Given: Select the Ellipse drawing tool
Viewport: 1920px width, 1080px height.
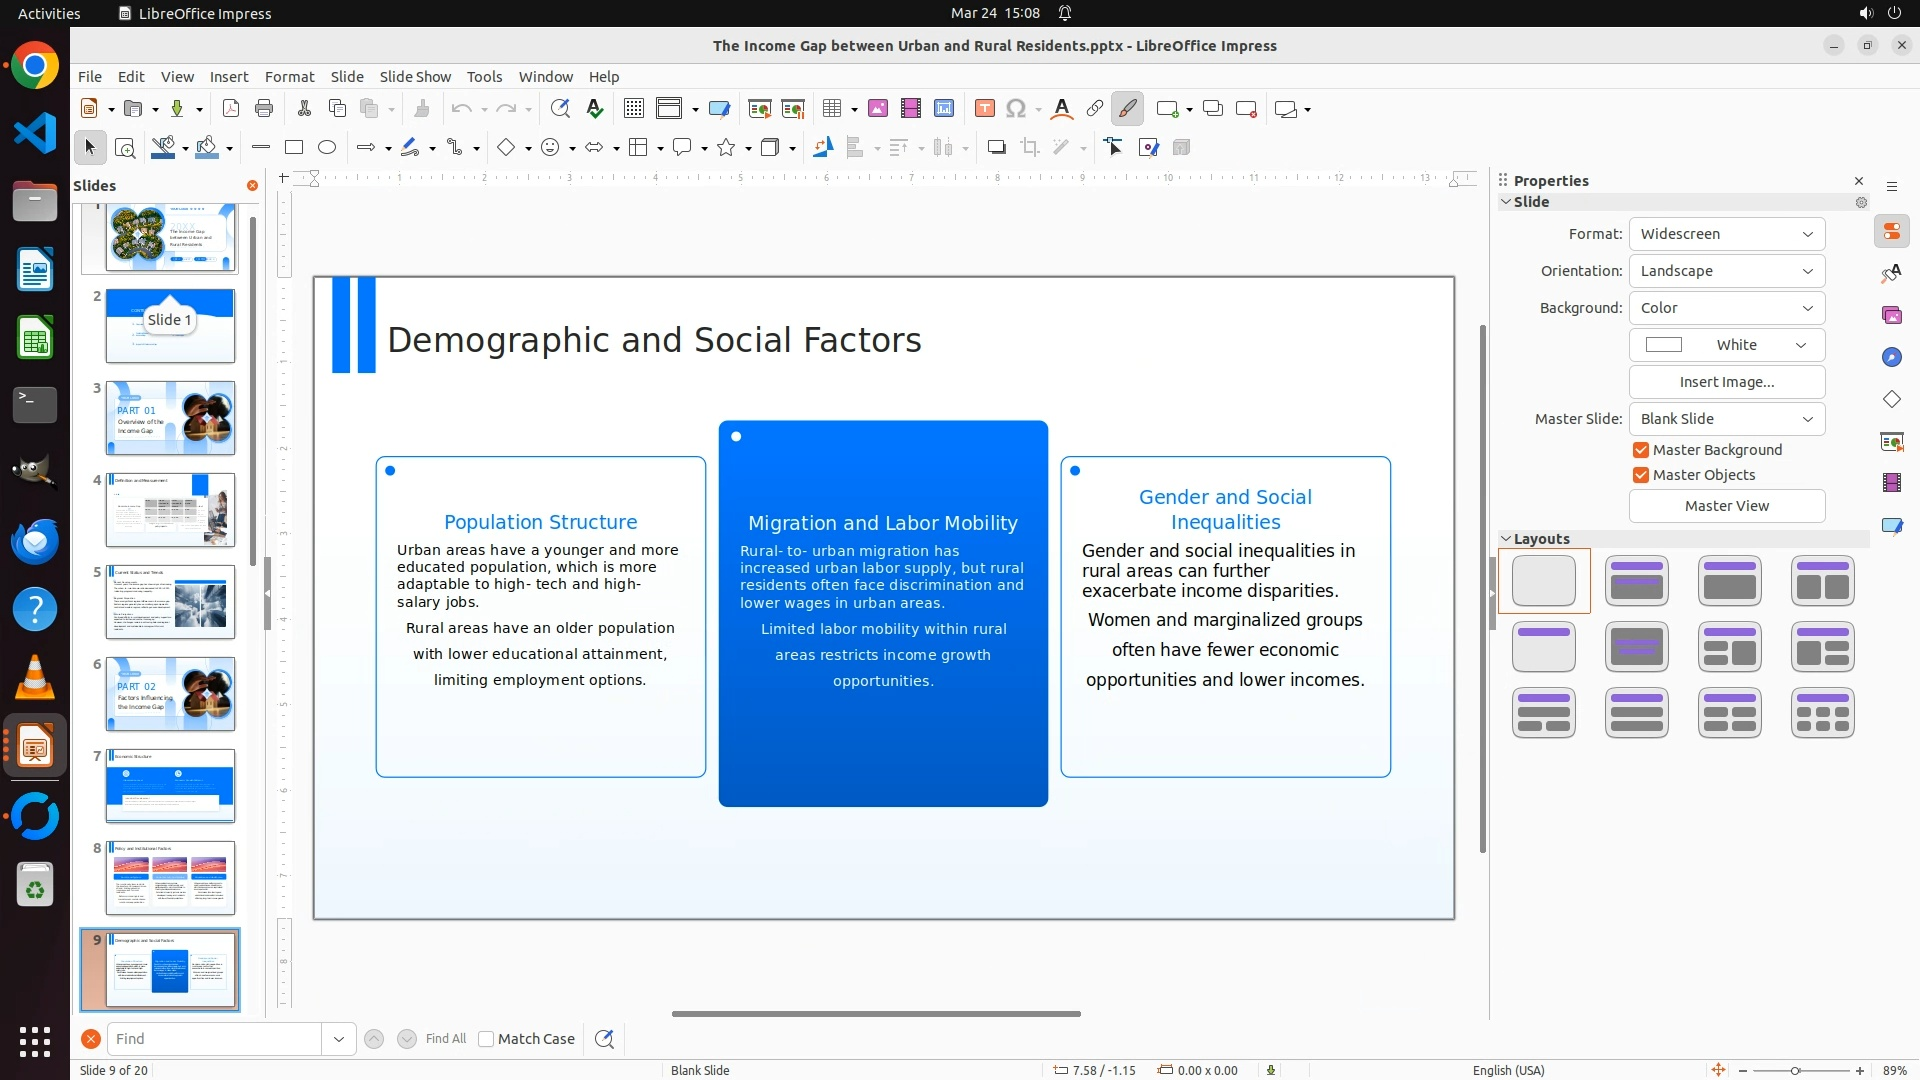Looking at the screenshot, I should (x=327, y=148).
